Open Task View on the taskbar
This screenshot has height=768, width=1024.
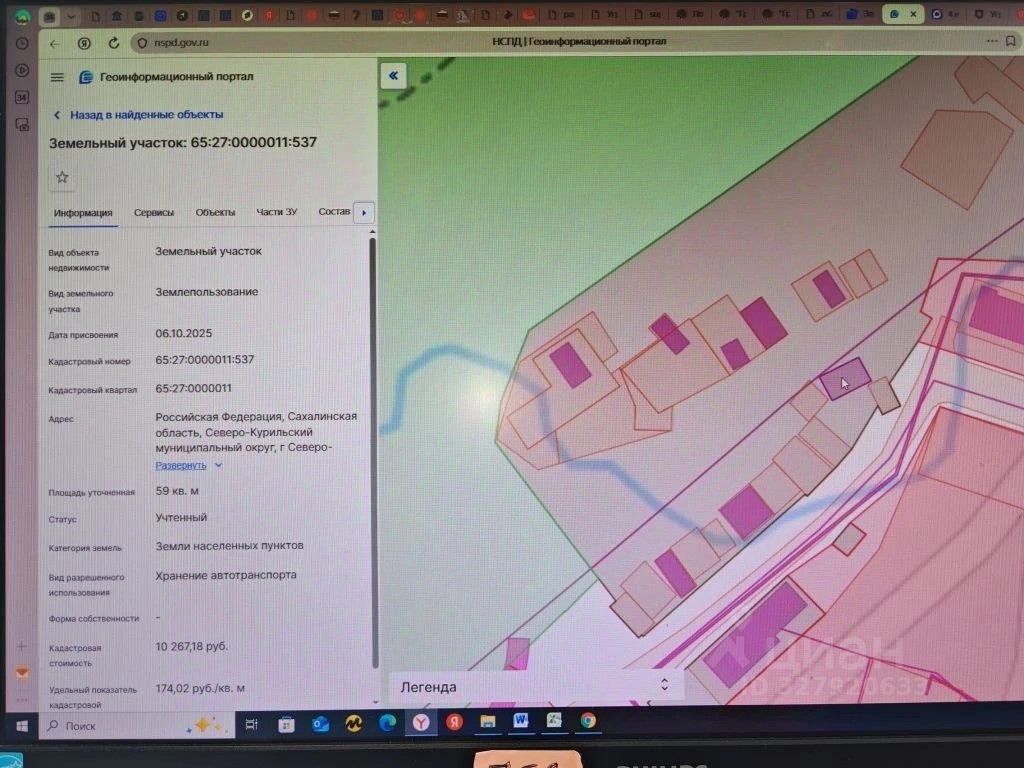(x=251, y=724)
